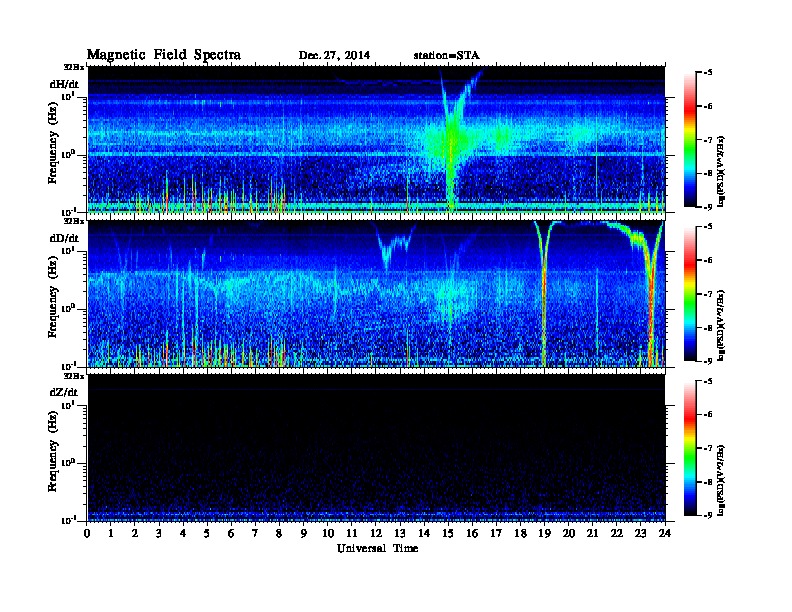Click the "-5" value on dH/dt colorbar
Image resolution: width=792 pixels, height=612 pixels.
pyautogui.click(x=708, y=73)
